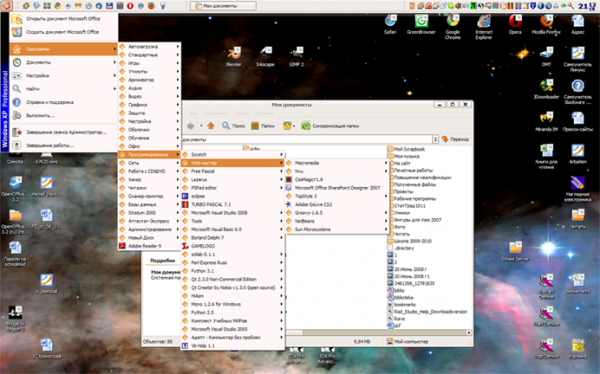
Task: Expand the Microsoft Visual Studio 2008 submenu
Action: pos(232,212)
